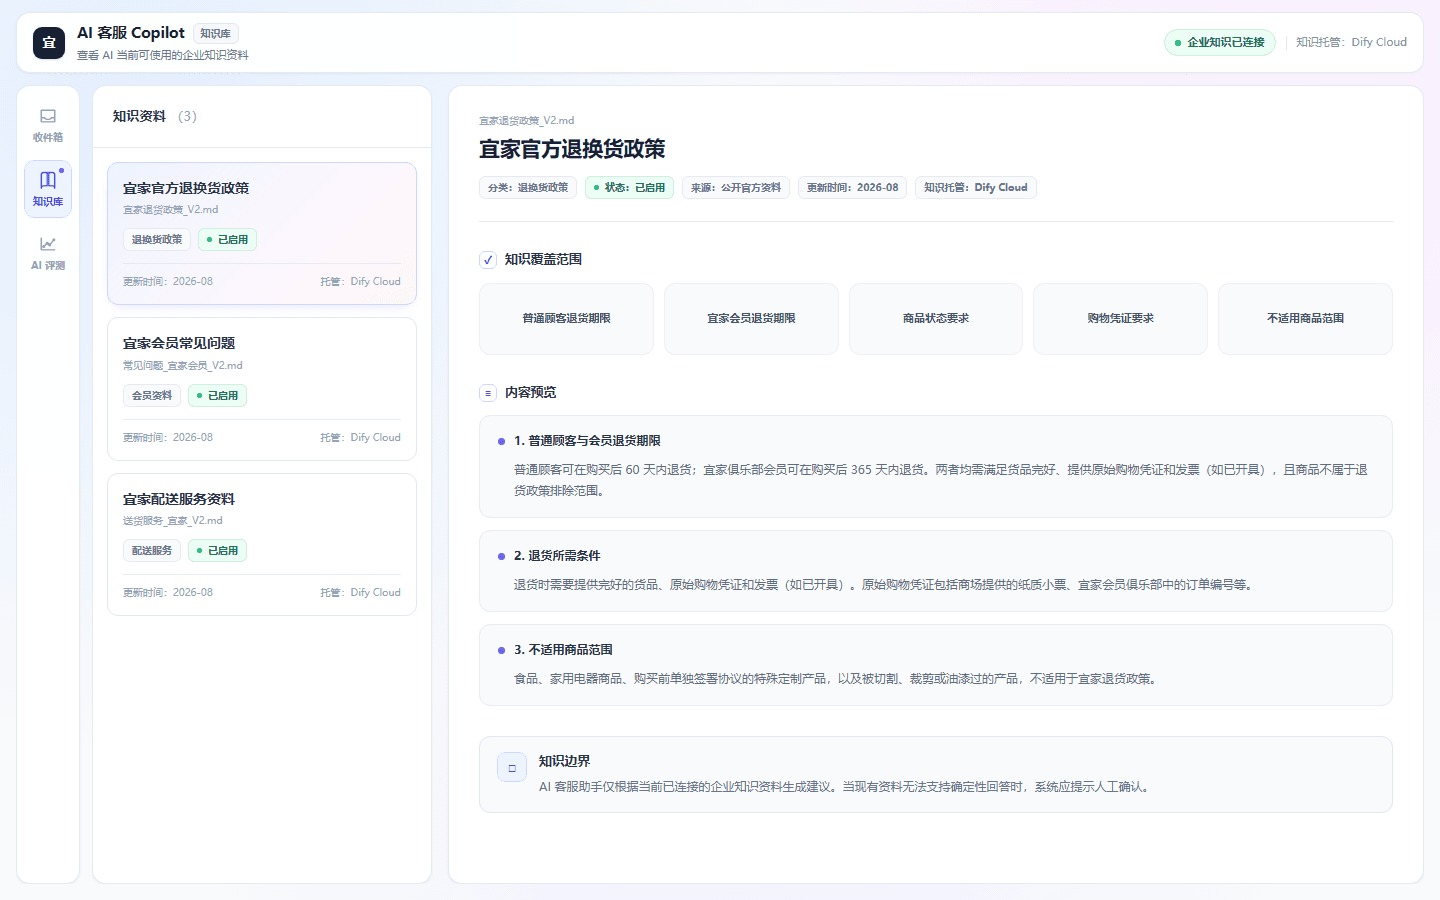Click 已启用 status in 会员常见问题 card
1440x900 pixels.
pos(217,396)
